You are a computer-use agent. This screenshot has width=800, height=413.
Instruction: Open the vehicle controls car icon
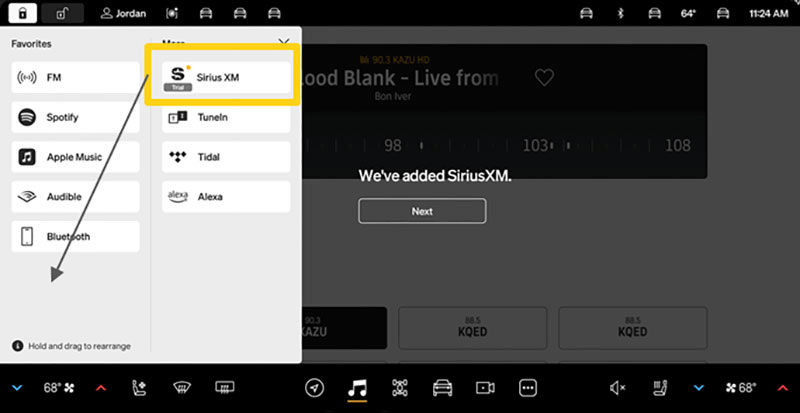tap(442, 387)
